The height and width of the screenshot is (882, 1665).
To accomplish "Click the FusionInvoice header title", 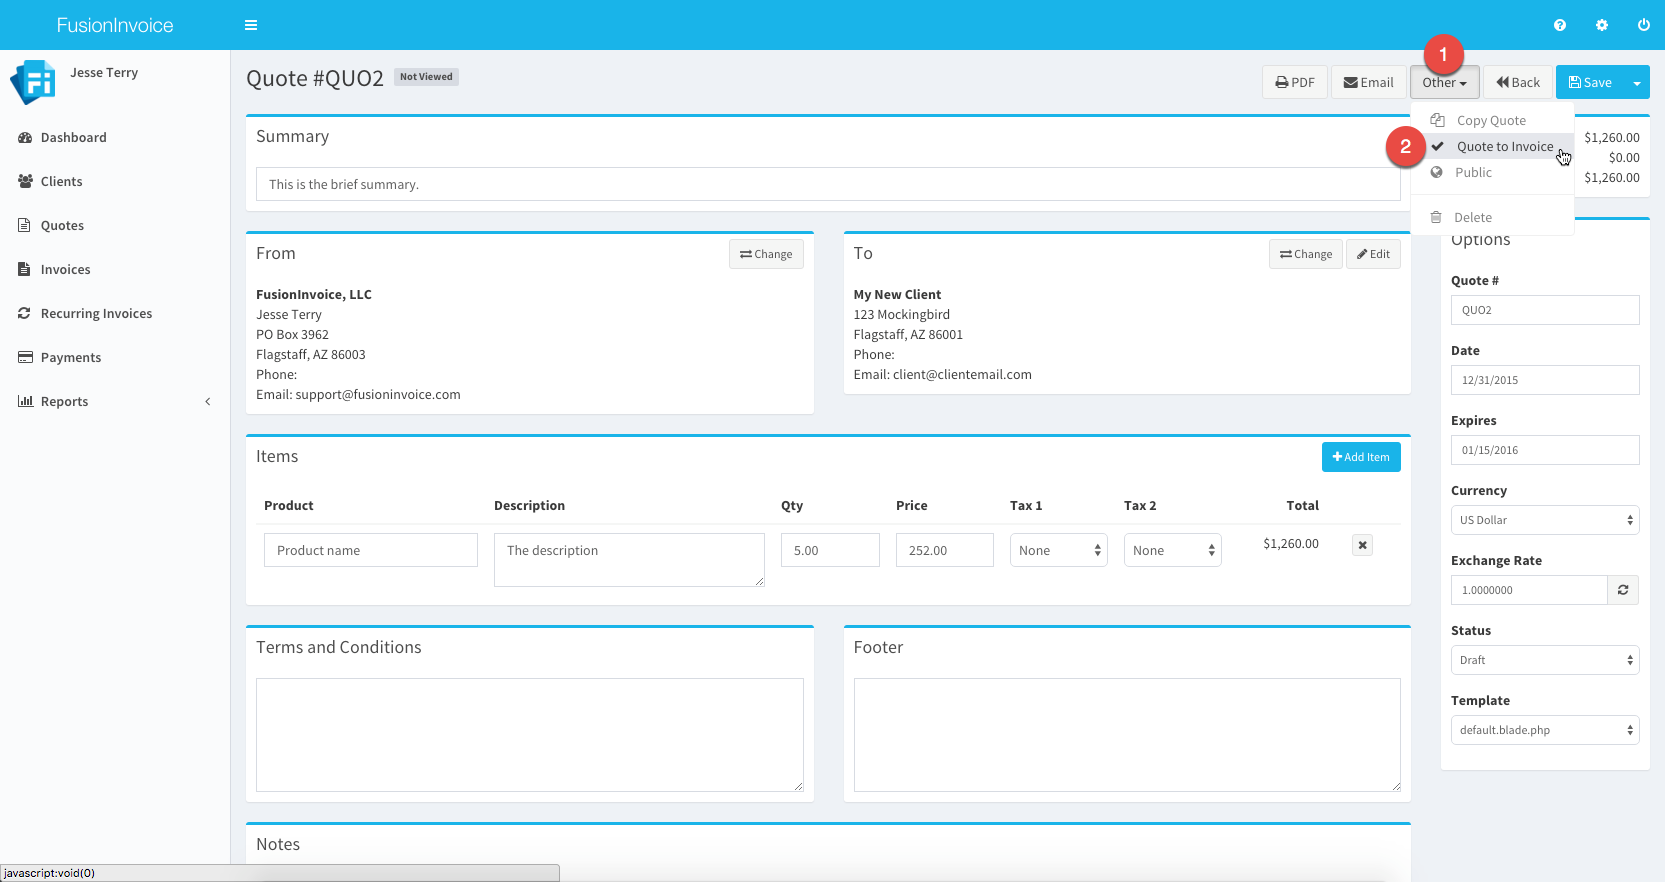I will tap(115, 25).
